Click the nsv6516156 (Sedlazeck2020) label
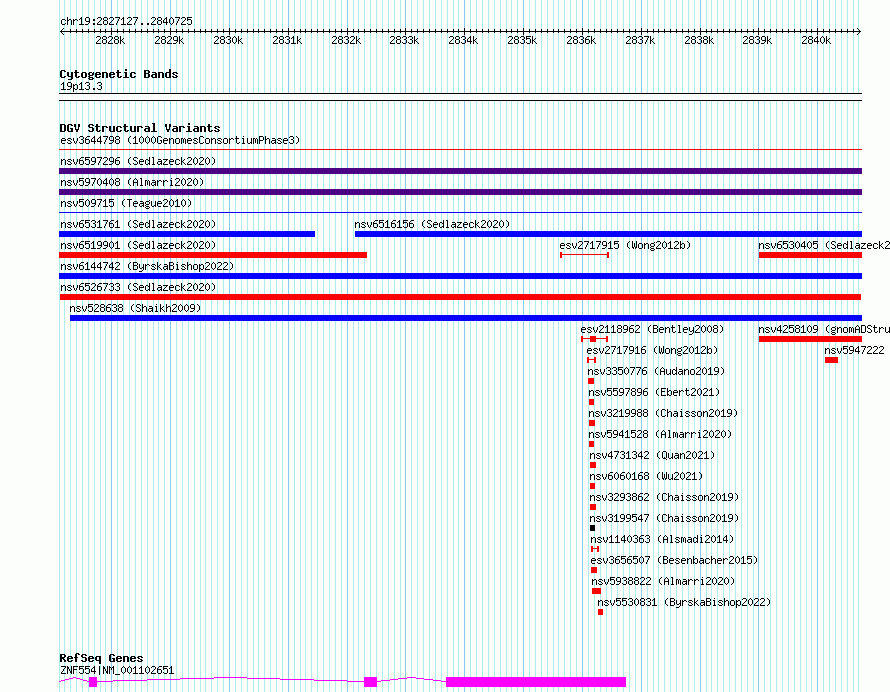The height and width of the screenshot is (692, 890). click(x=432, y=224)
